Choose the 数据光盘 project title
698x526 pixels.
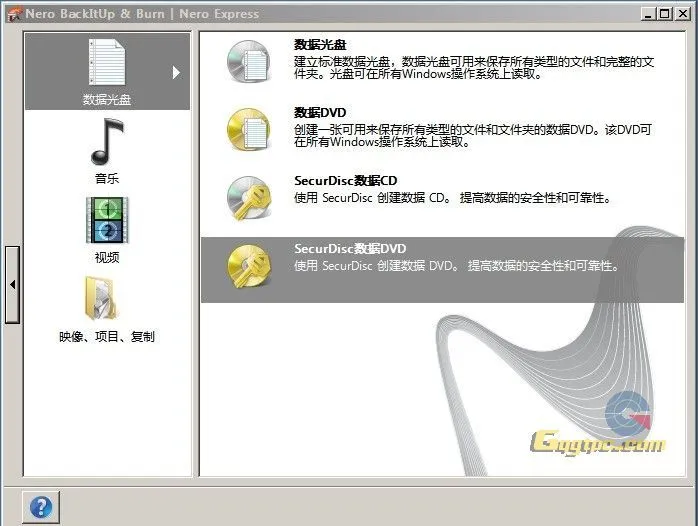(x=320, y=45)
